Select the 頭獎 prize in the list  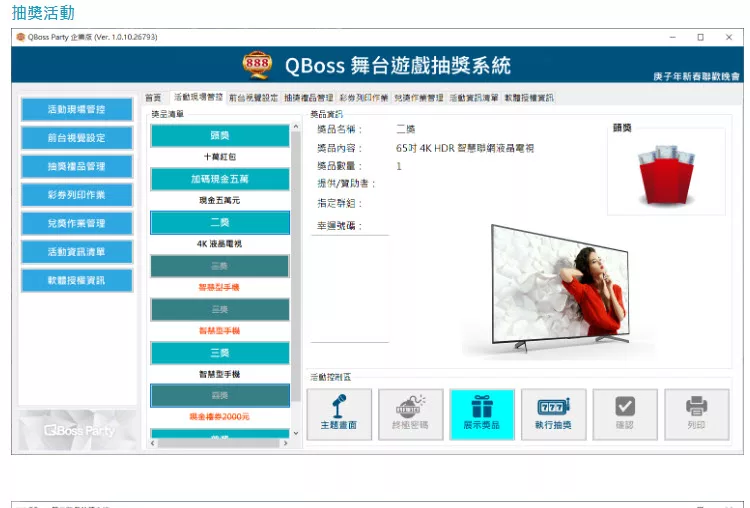(220, 136)
